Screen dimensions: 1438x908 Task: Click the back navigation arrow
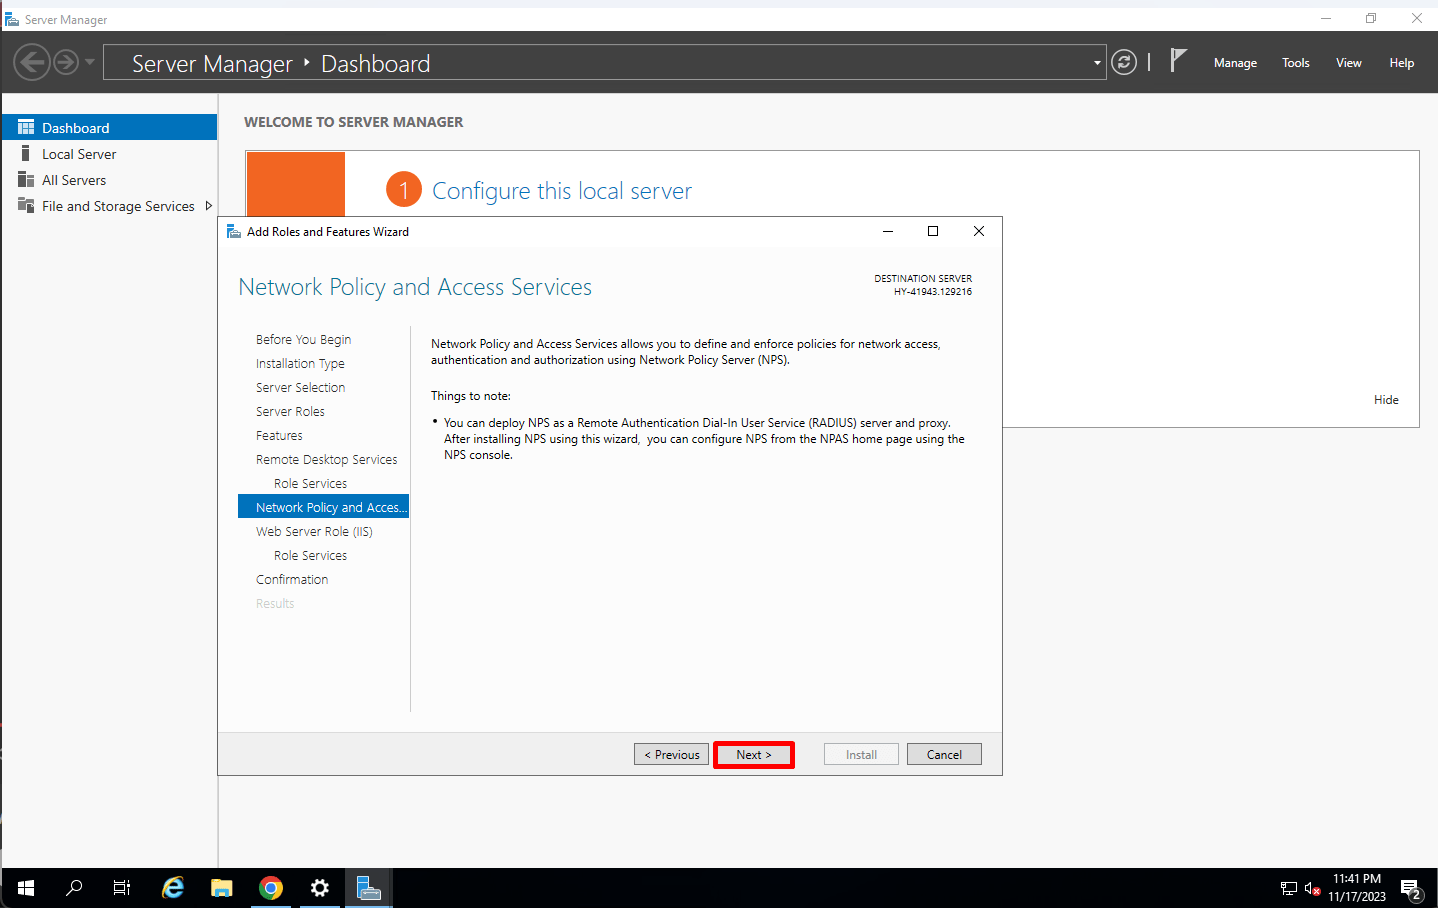point(31,61)
